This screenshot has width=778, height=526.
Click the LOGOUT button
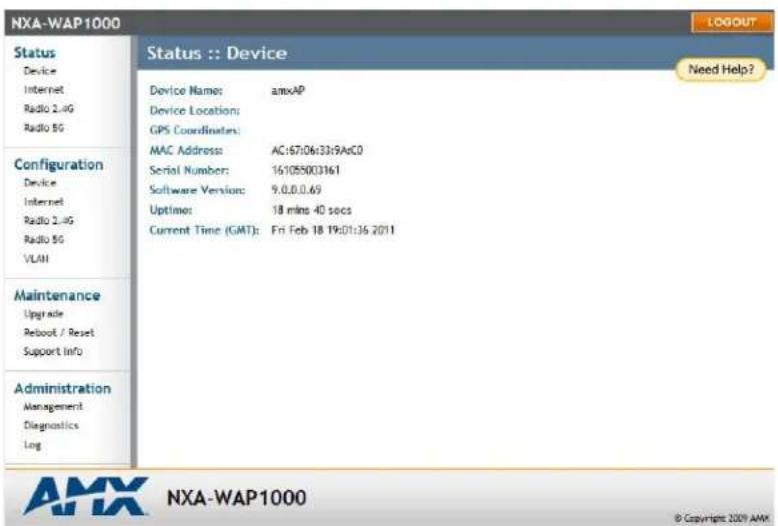click(731, 22)
